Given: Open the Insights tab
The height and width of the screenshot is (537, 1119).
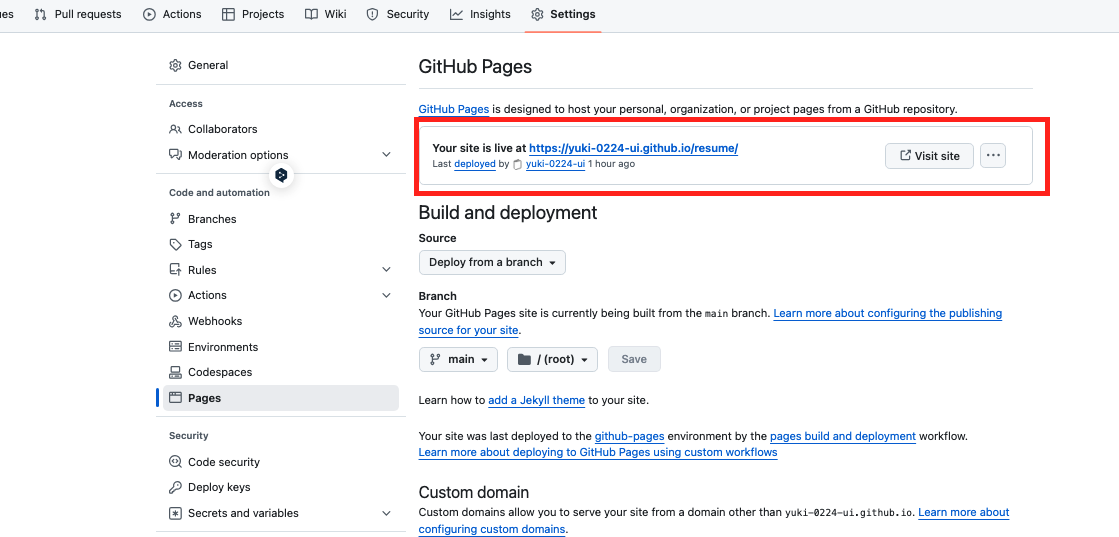Looking at the screenshot, I should (x=480, y=14).
